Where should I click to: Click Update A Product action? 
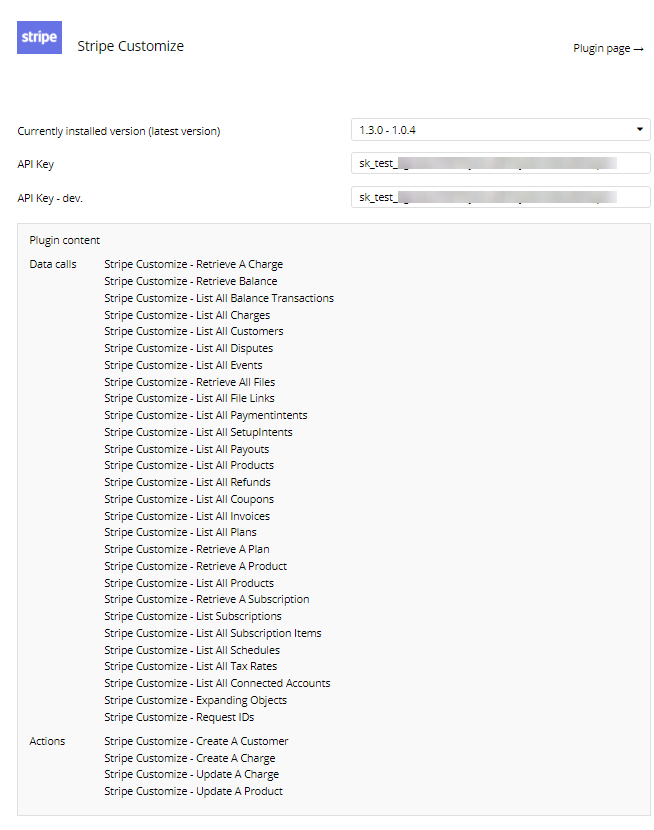coord(193,791)
